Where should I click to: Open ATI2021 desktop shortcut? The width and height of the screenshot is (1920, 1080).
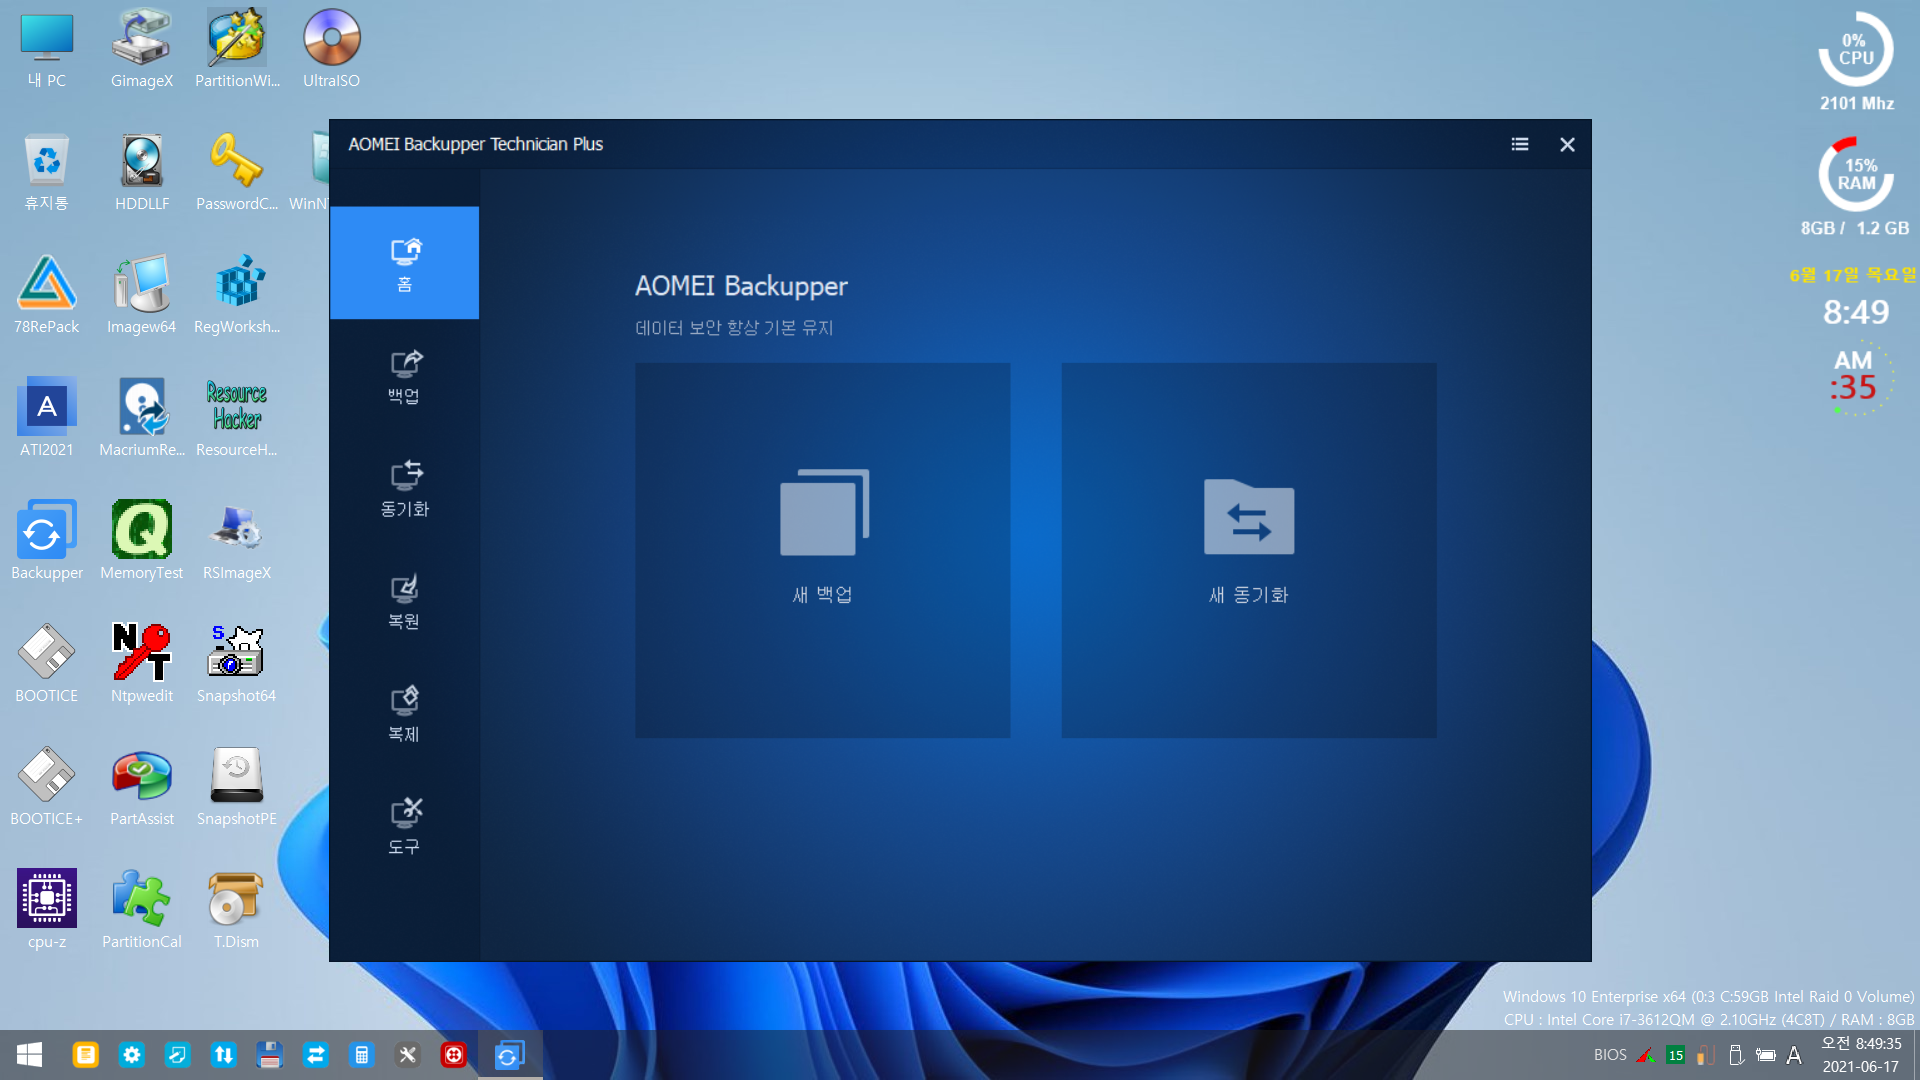pyautogui.click(x=47, y=419)
